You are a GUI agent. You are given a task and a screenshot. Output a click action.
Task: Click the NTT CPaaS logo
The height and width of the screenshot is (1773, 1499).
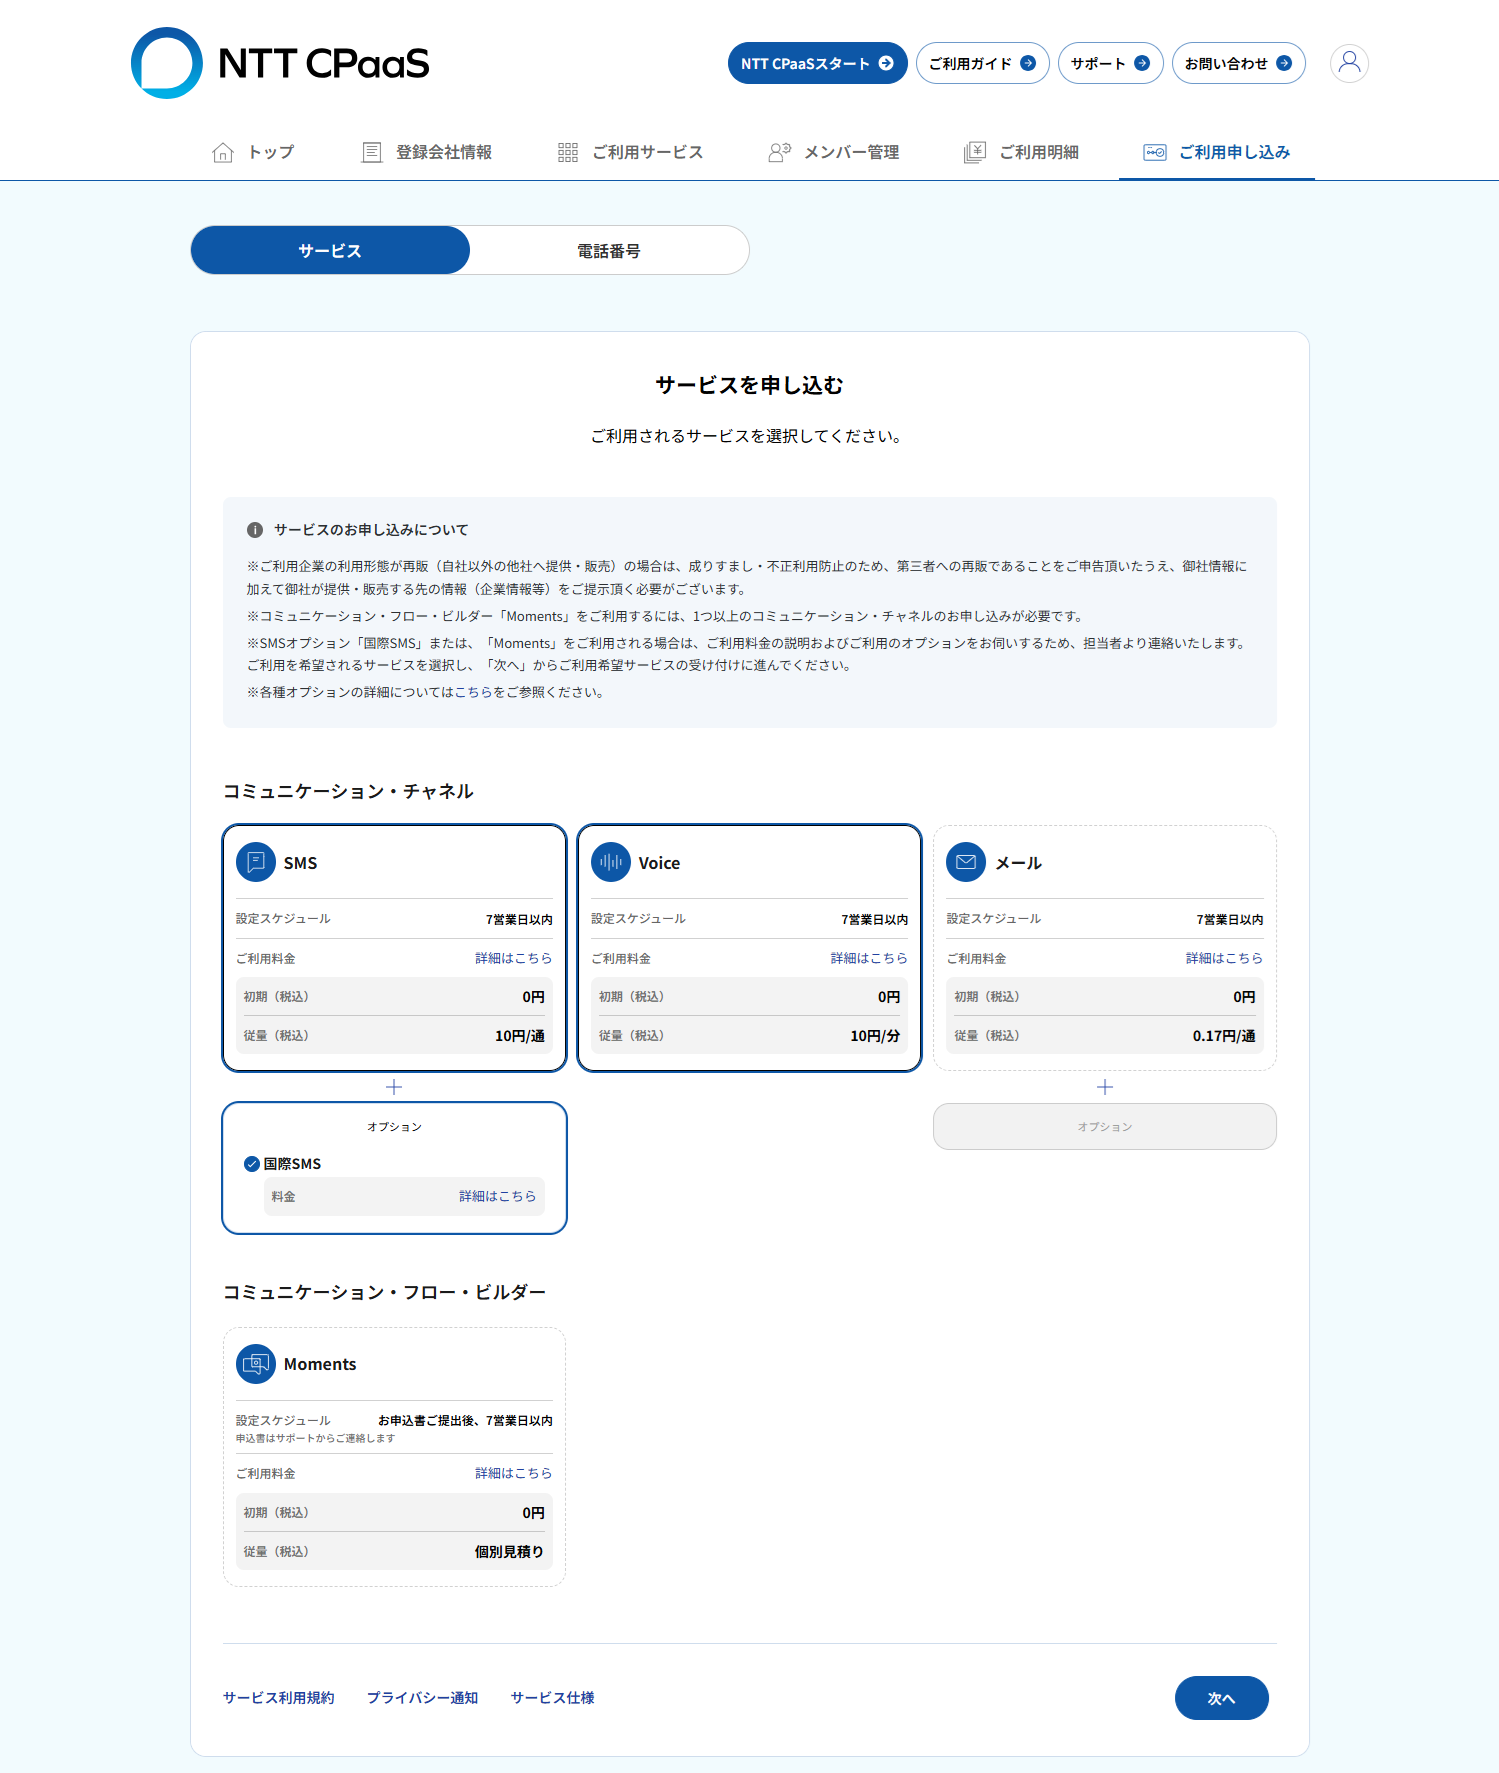(280, 63)
